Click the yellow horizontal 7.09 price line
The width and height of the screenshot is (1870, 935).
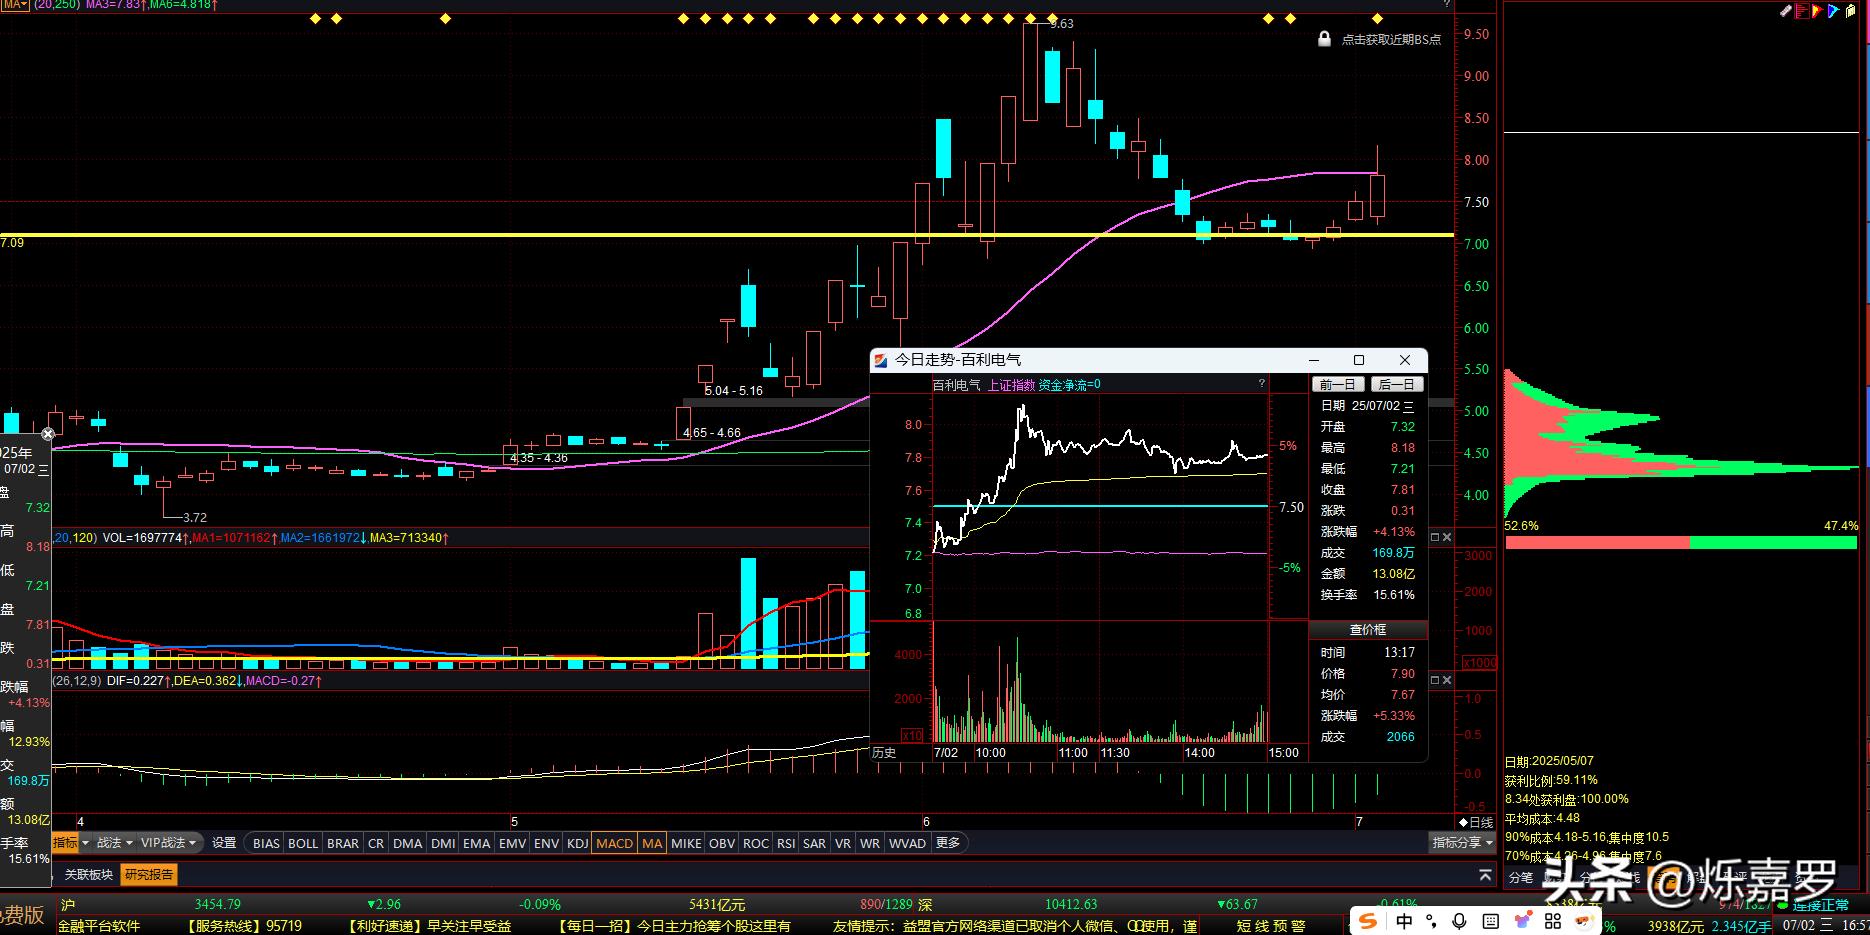[727, 235]
